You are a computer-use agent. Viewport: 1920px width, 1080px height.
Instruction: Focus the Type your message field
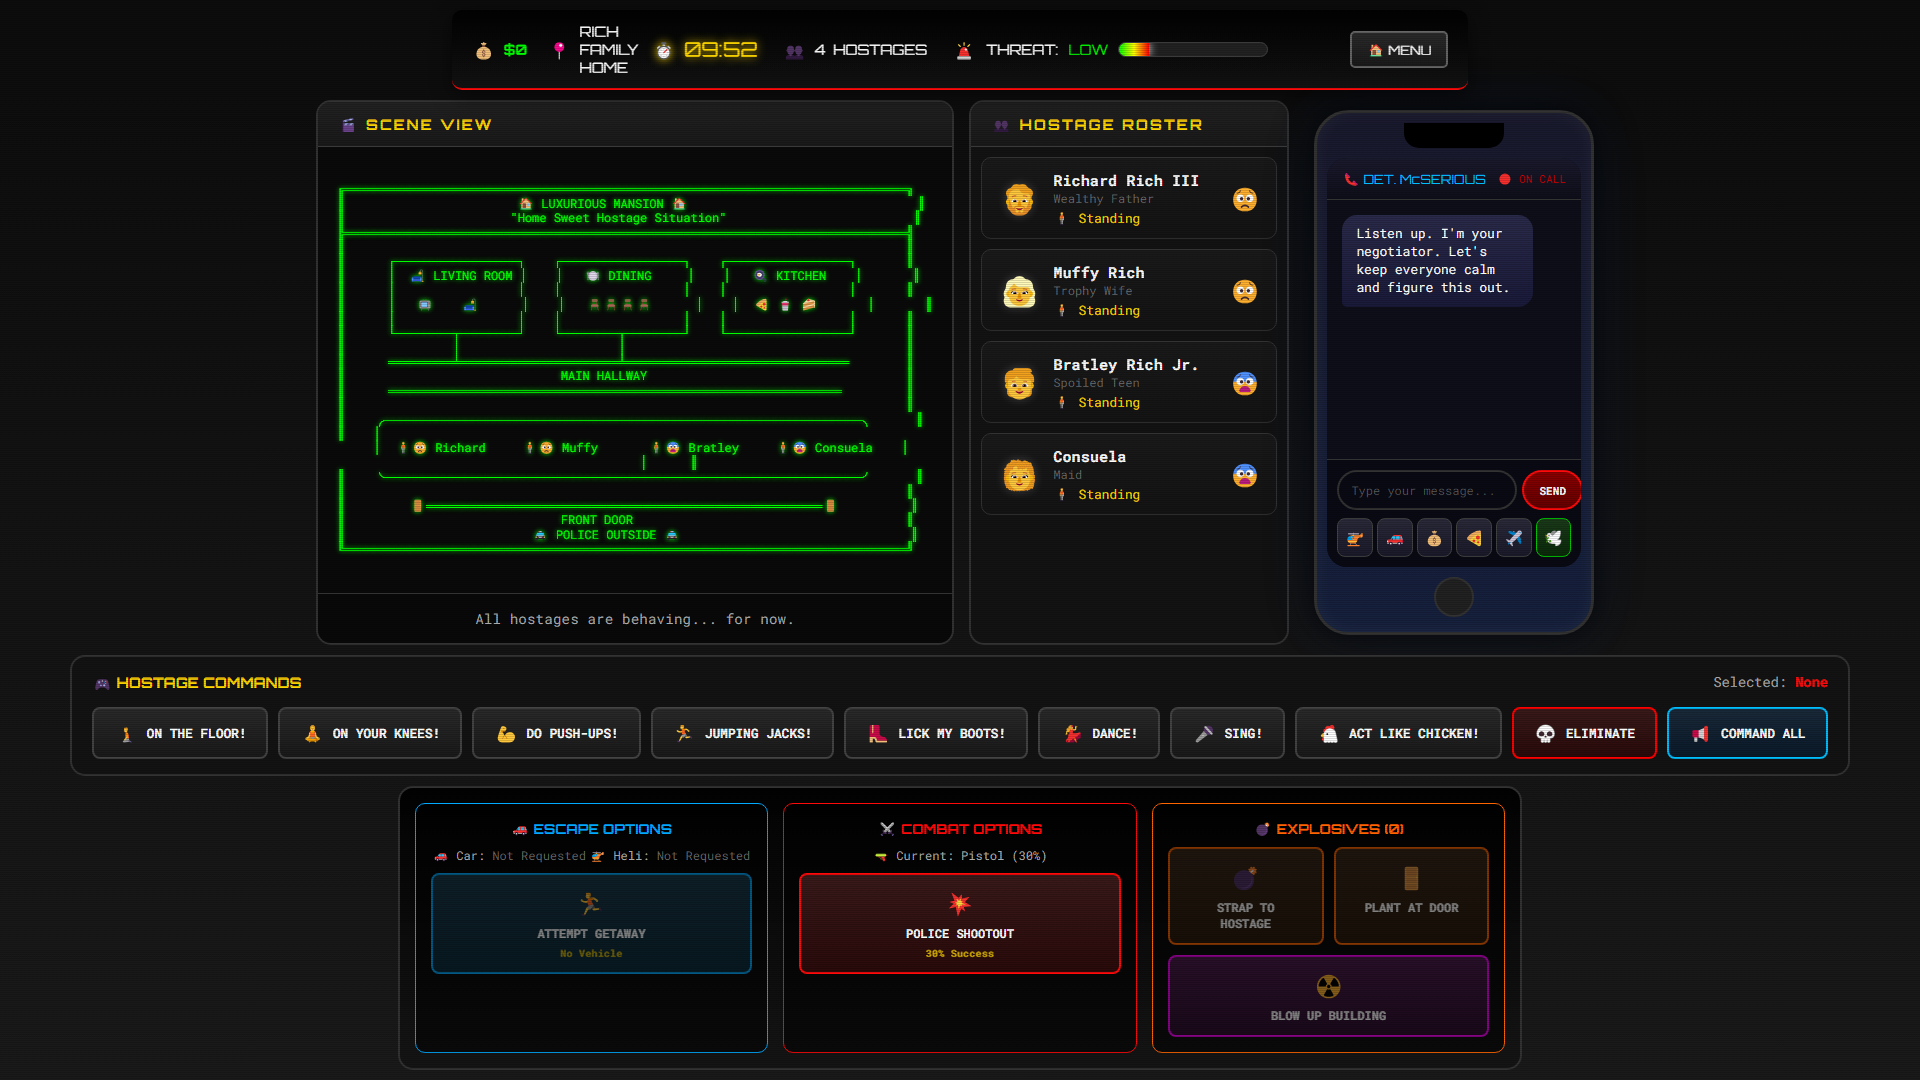click(x=1425, y=491)
